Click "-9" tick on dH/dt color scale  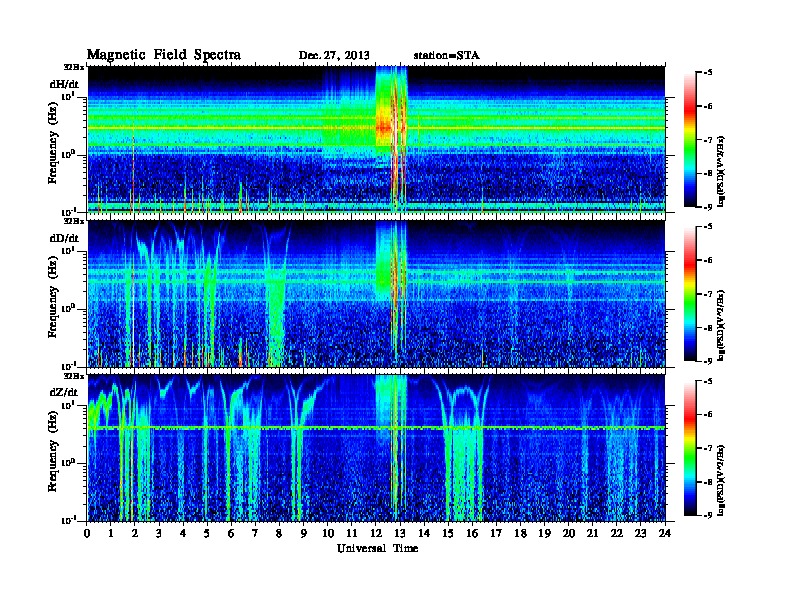click(707, 207)
